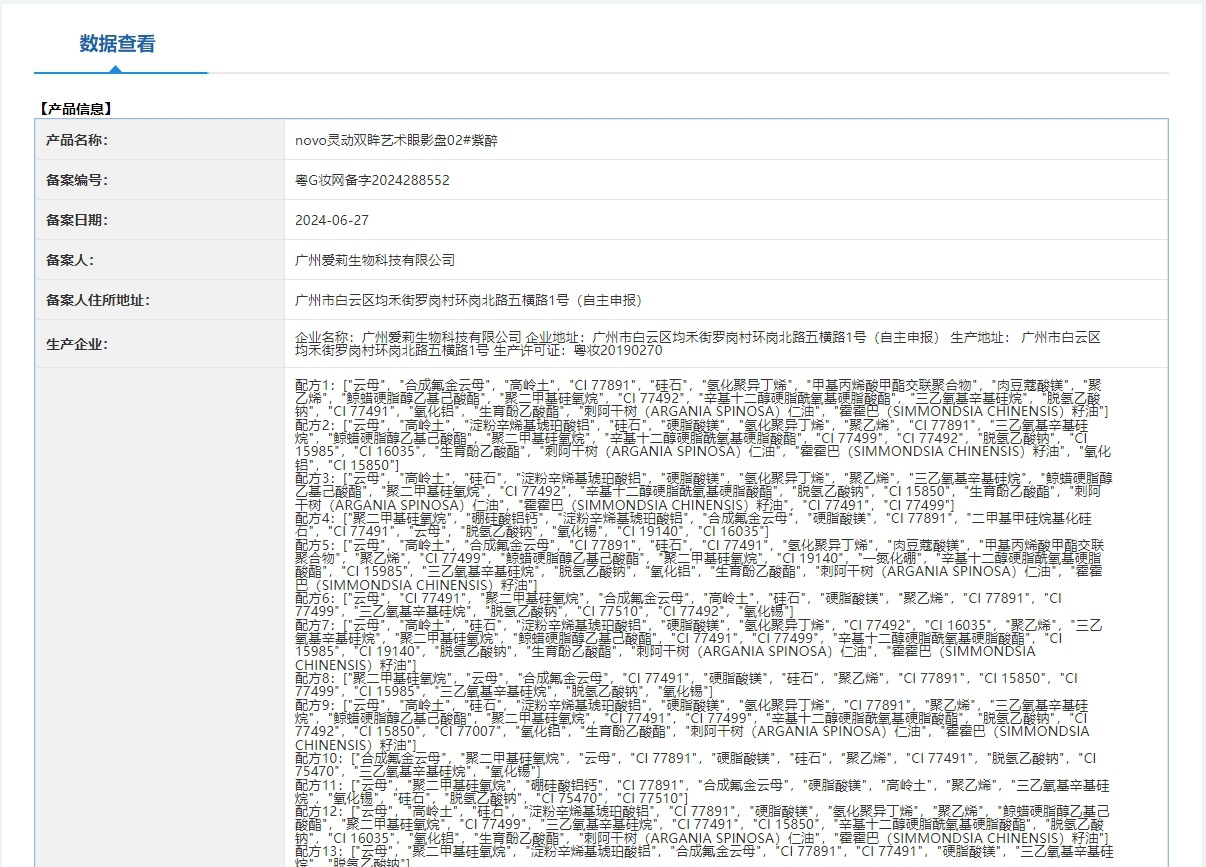Image resolution: width=1206 pixels, height=867 pixels.
Task: Click the 配方13 ingredient list
Action: click(702, 856)
